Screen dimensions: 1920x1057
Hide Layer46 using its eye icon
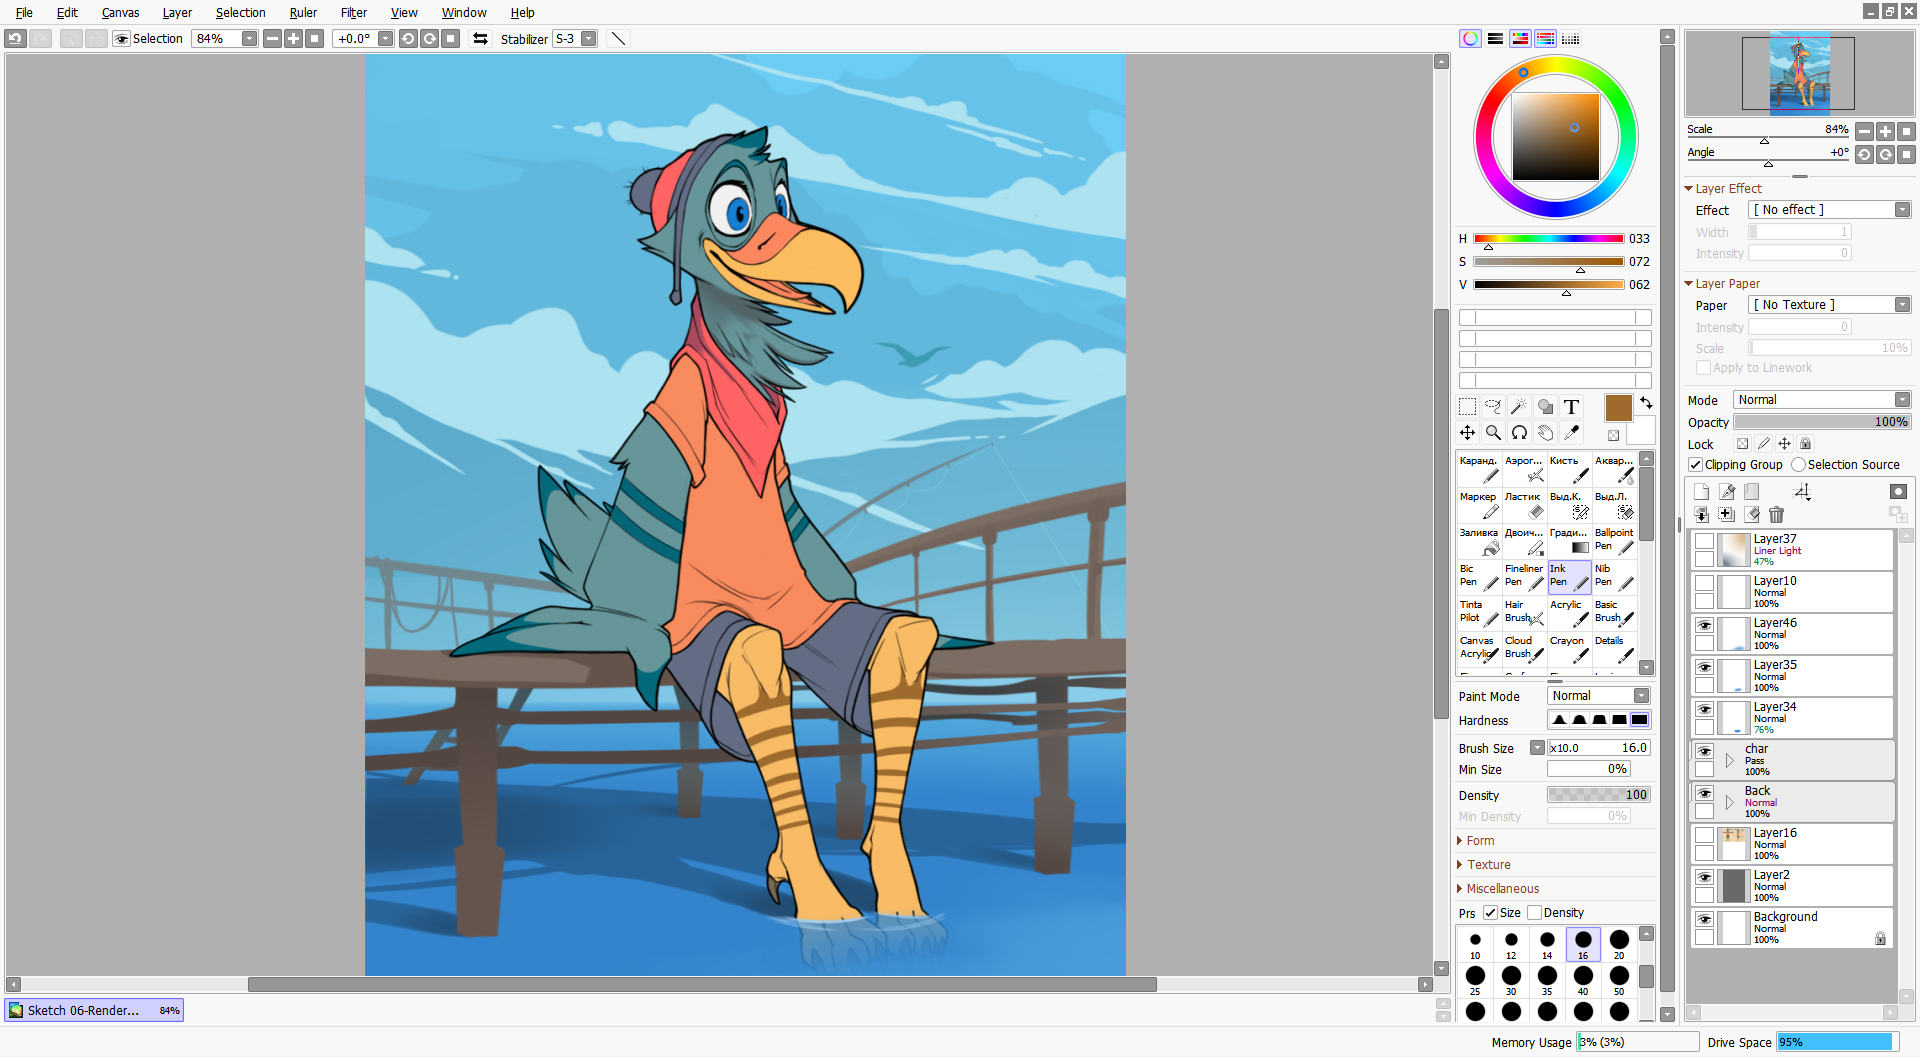tap(1704, 625)
